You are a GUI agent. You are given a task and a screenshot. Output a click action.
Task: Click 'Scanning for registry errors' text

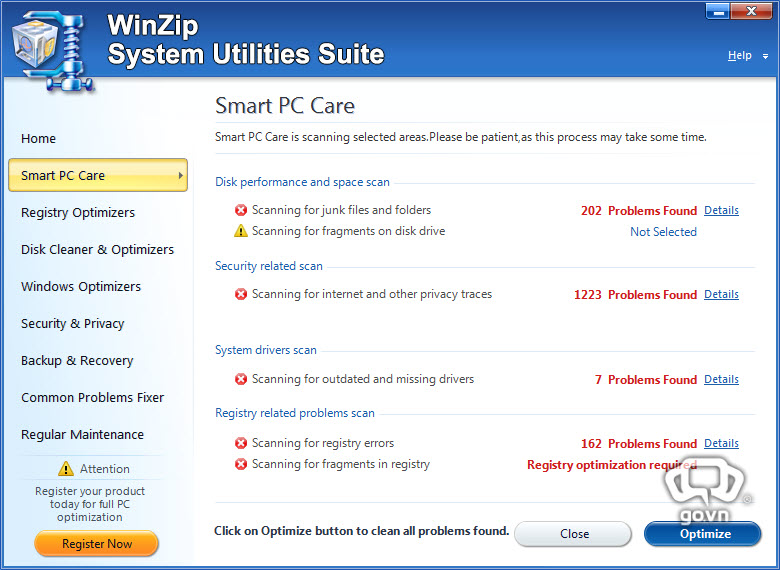click(323, 443)
